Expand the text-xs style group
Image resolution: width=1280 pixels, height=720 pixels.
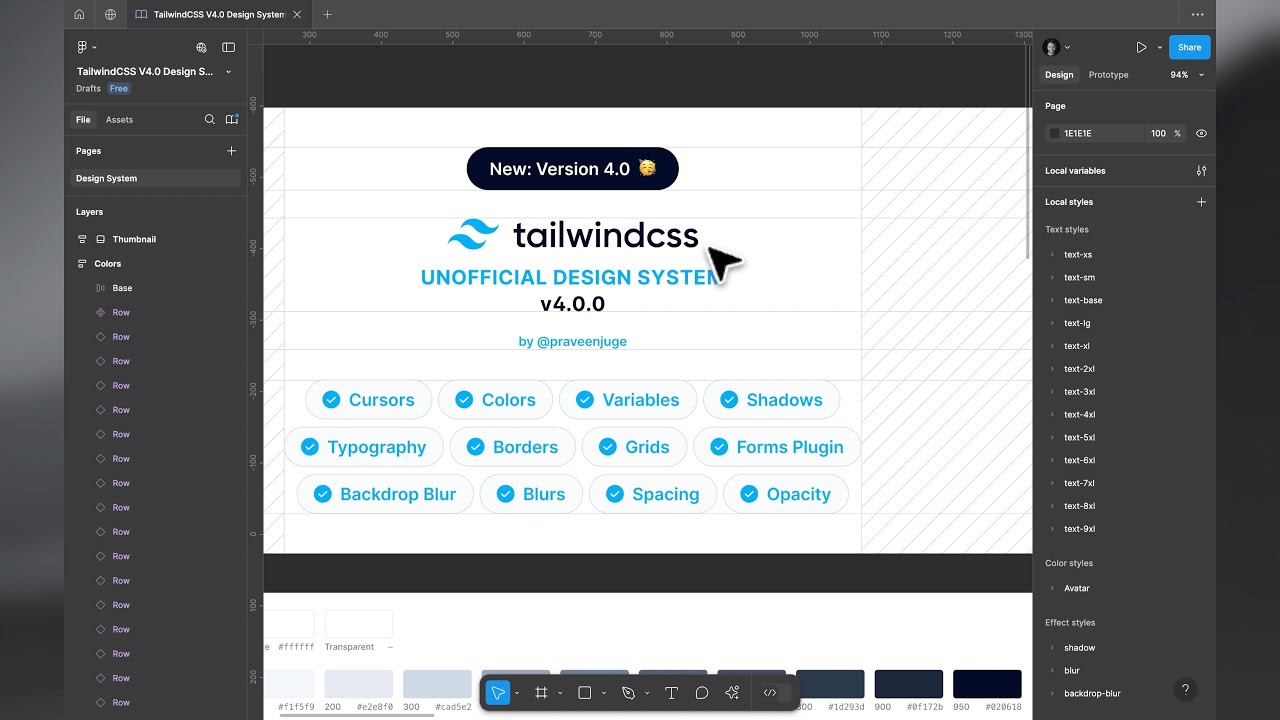click(x=1052, y=255)
